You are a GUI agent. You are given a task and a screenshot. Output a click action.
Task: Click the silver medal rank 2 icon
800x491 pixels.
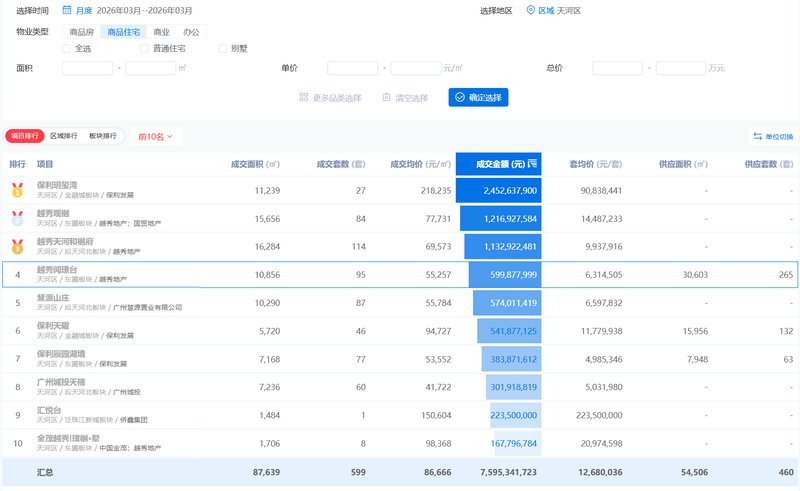point(17,218)
